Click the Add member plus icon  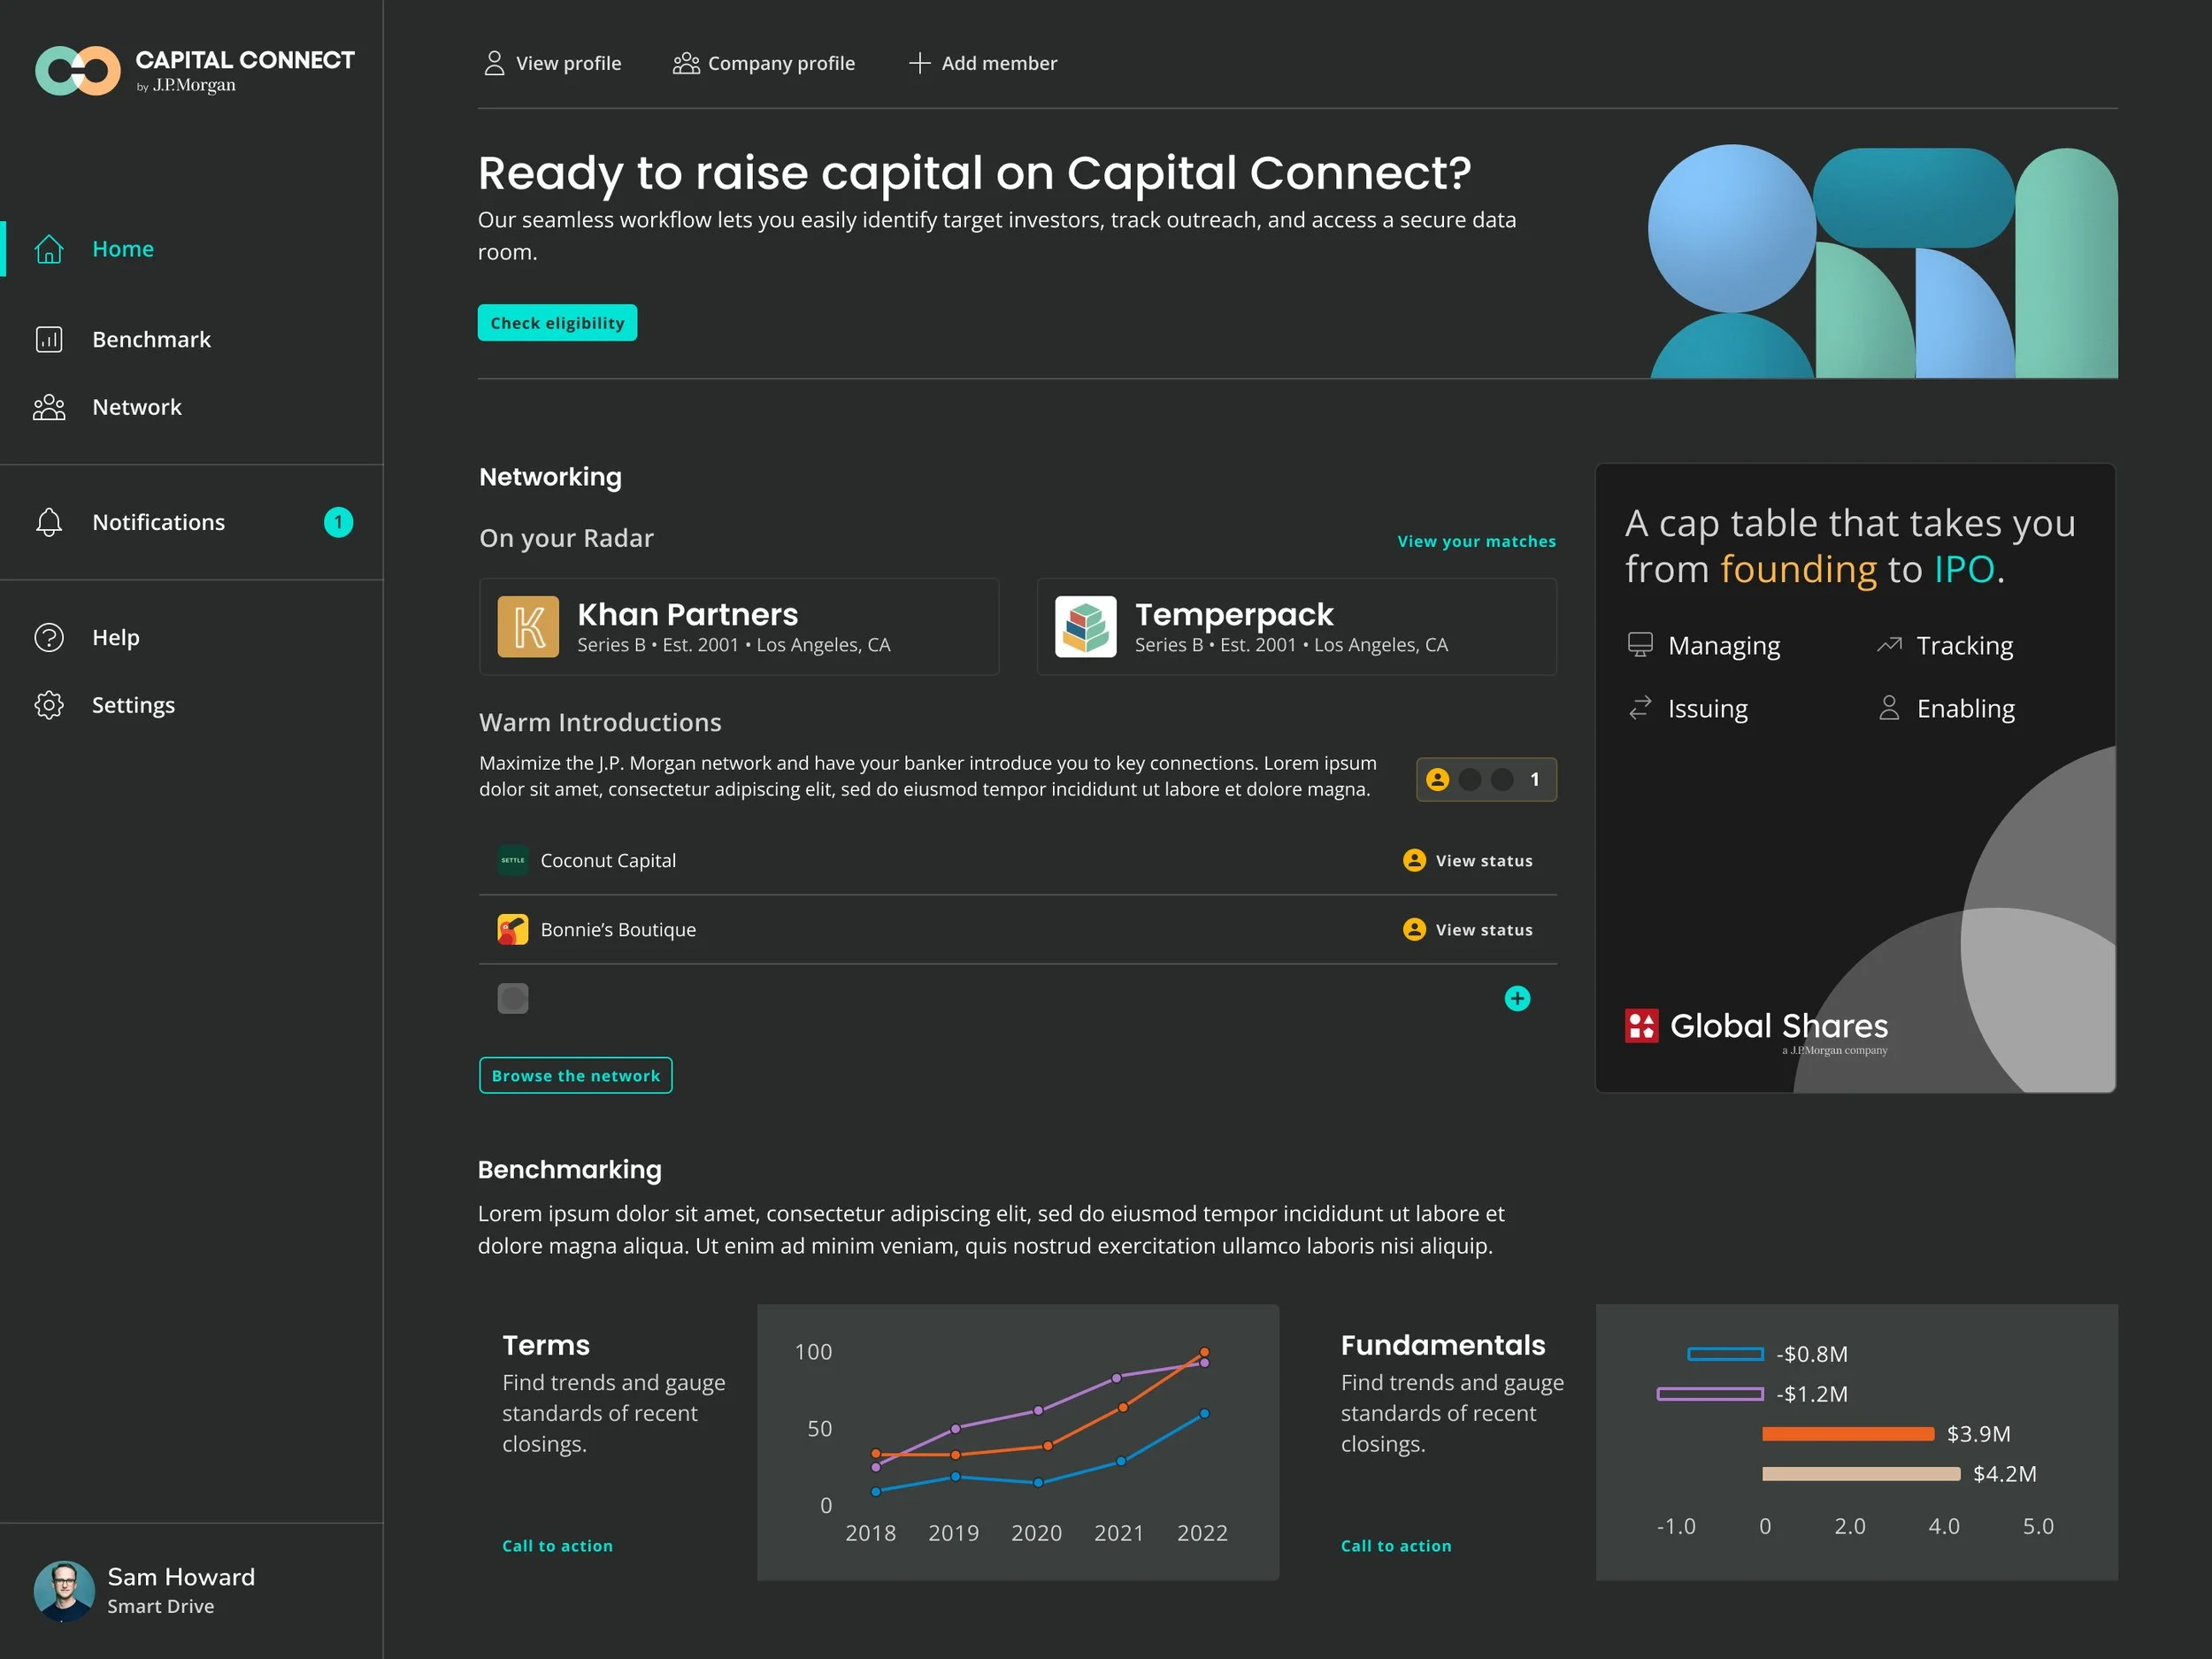coord(919,64)
